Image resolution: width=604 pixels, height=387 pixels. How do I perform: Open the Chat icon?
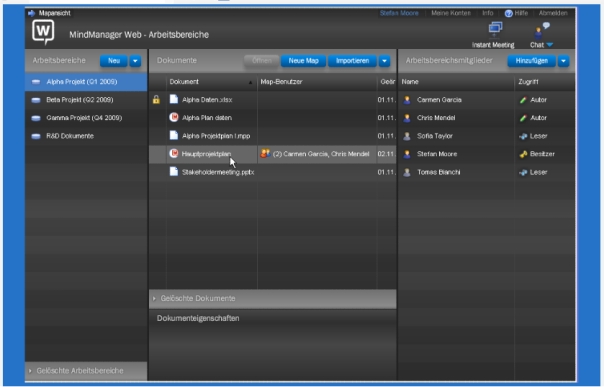click(x=541, y=30)
